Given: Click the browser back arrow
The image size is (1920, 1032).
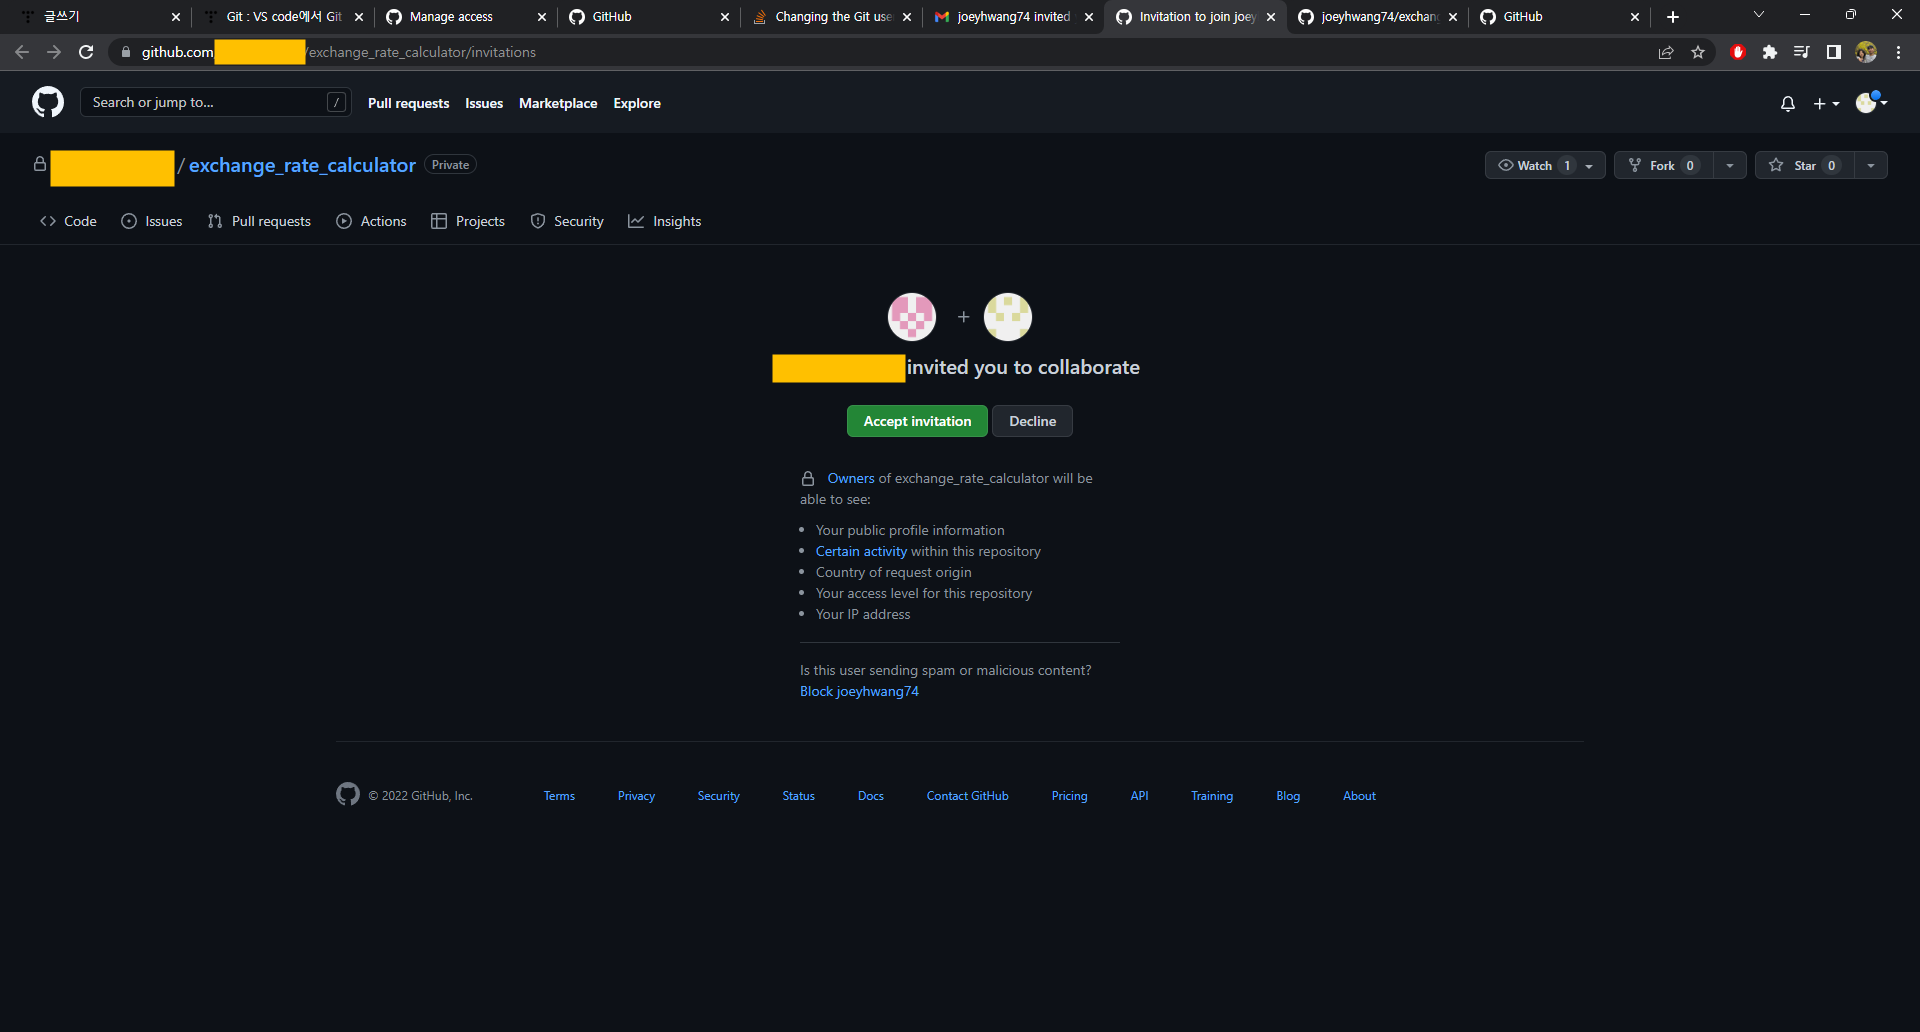Looking at the screenshot, I should tap(22, 52).
